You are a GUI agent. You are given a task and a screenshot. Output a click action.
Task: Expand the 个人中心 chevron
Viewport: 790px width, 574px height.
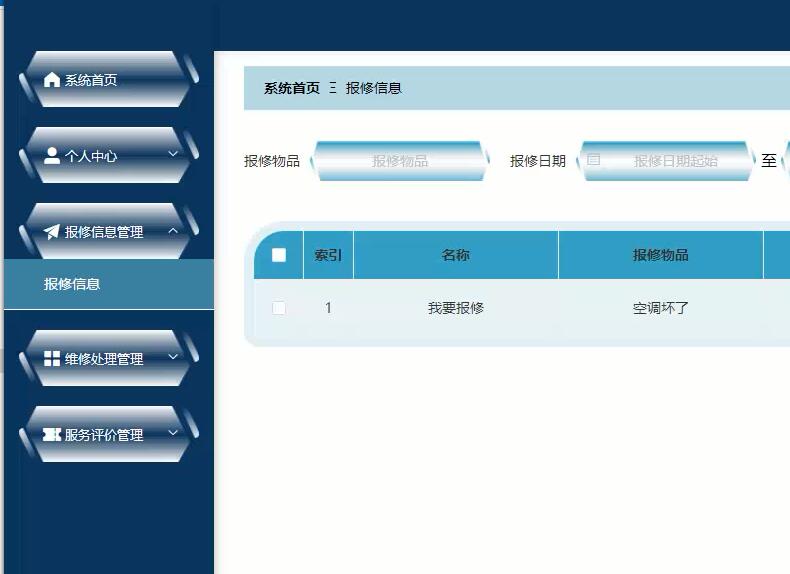point(173,154)
